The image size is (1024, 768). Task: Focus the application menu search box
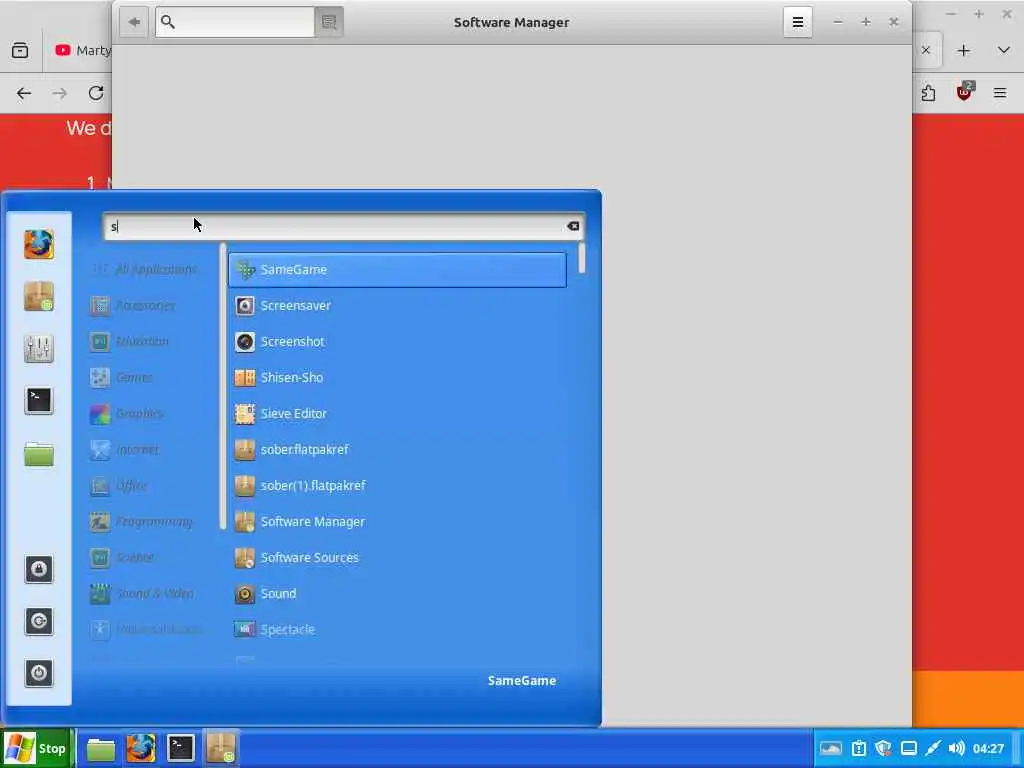click(344, 226)
